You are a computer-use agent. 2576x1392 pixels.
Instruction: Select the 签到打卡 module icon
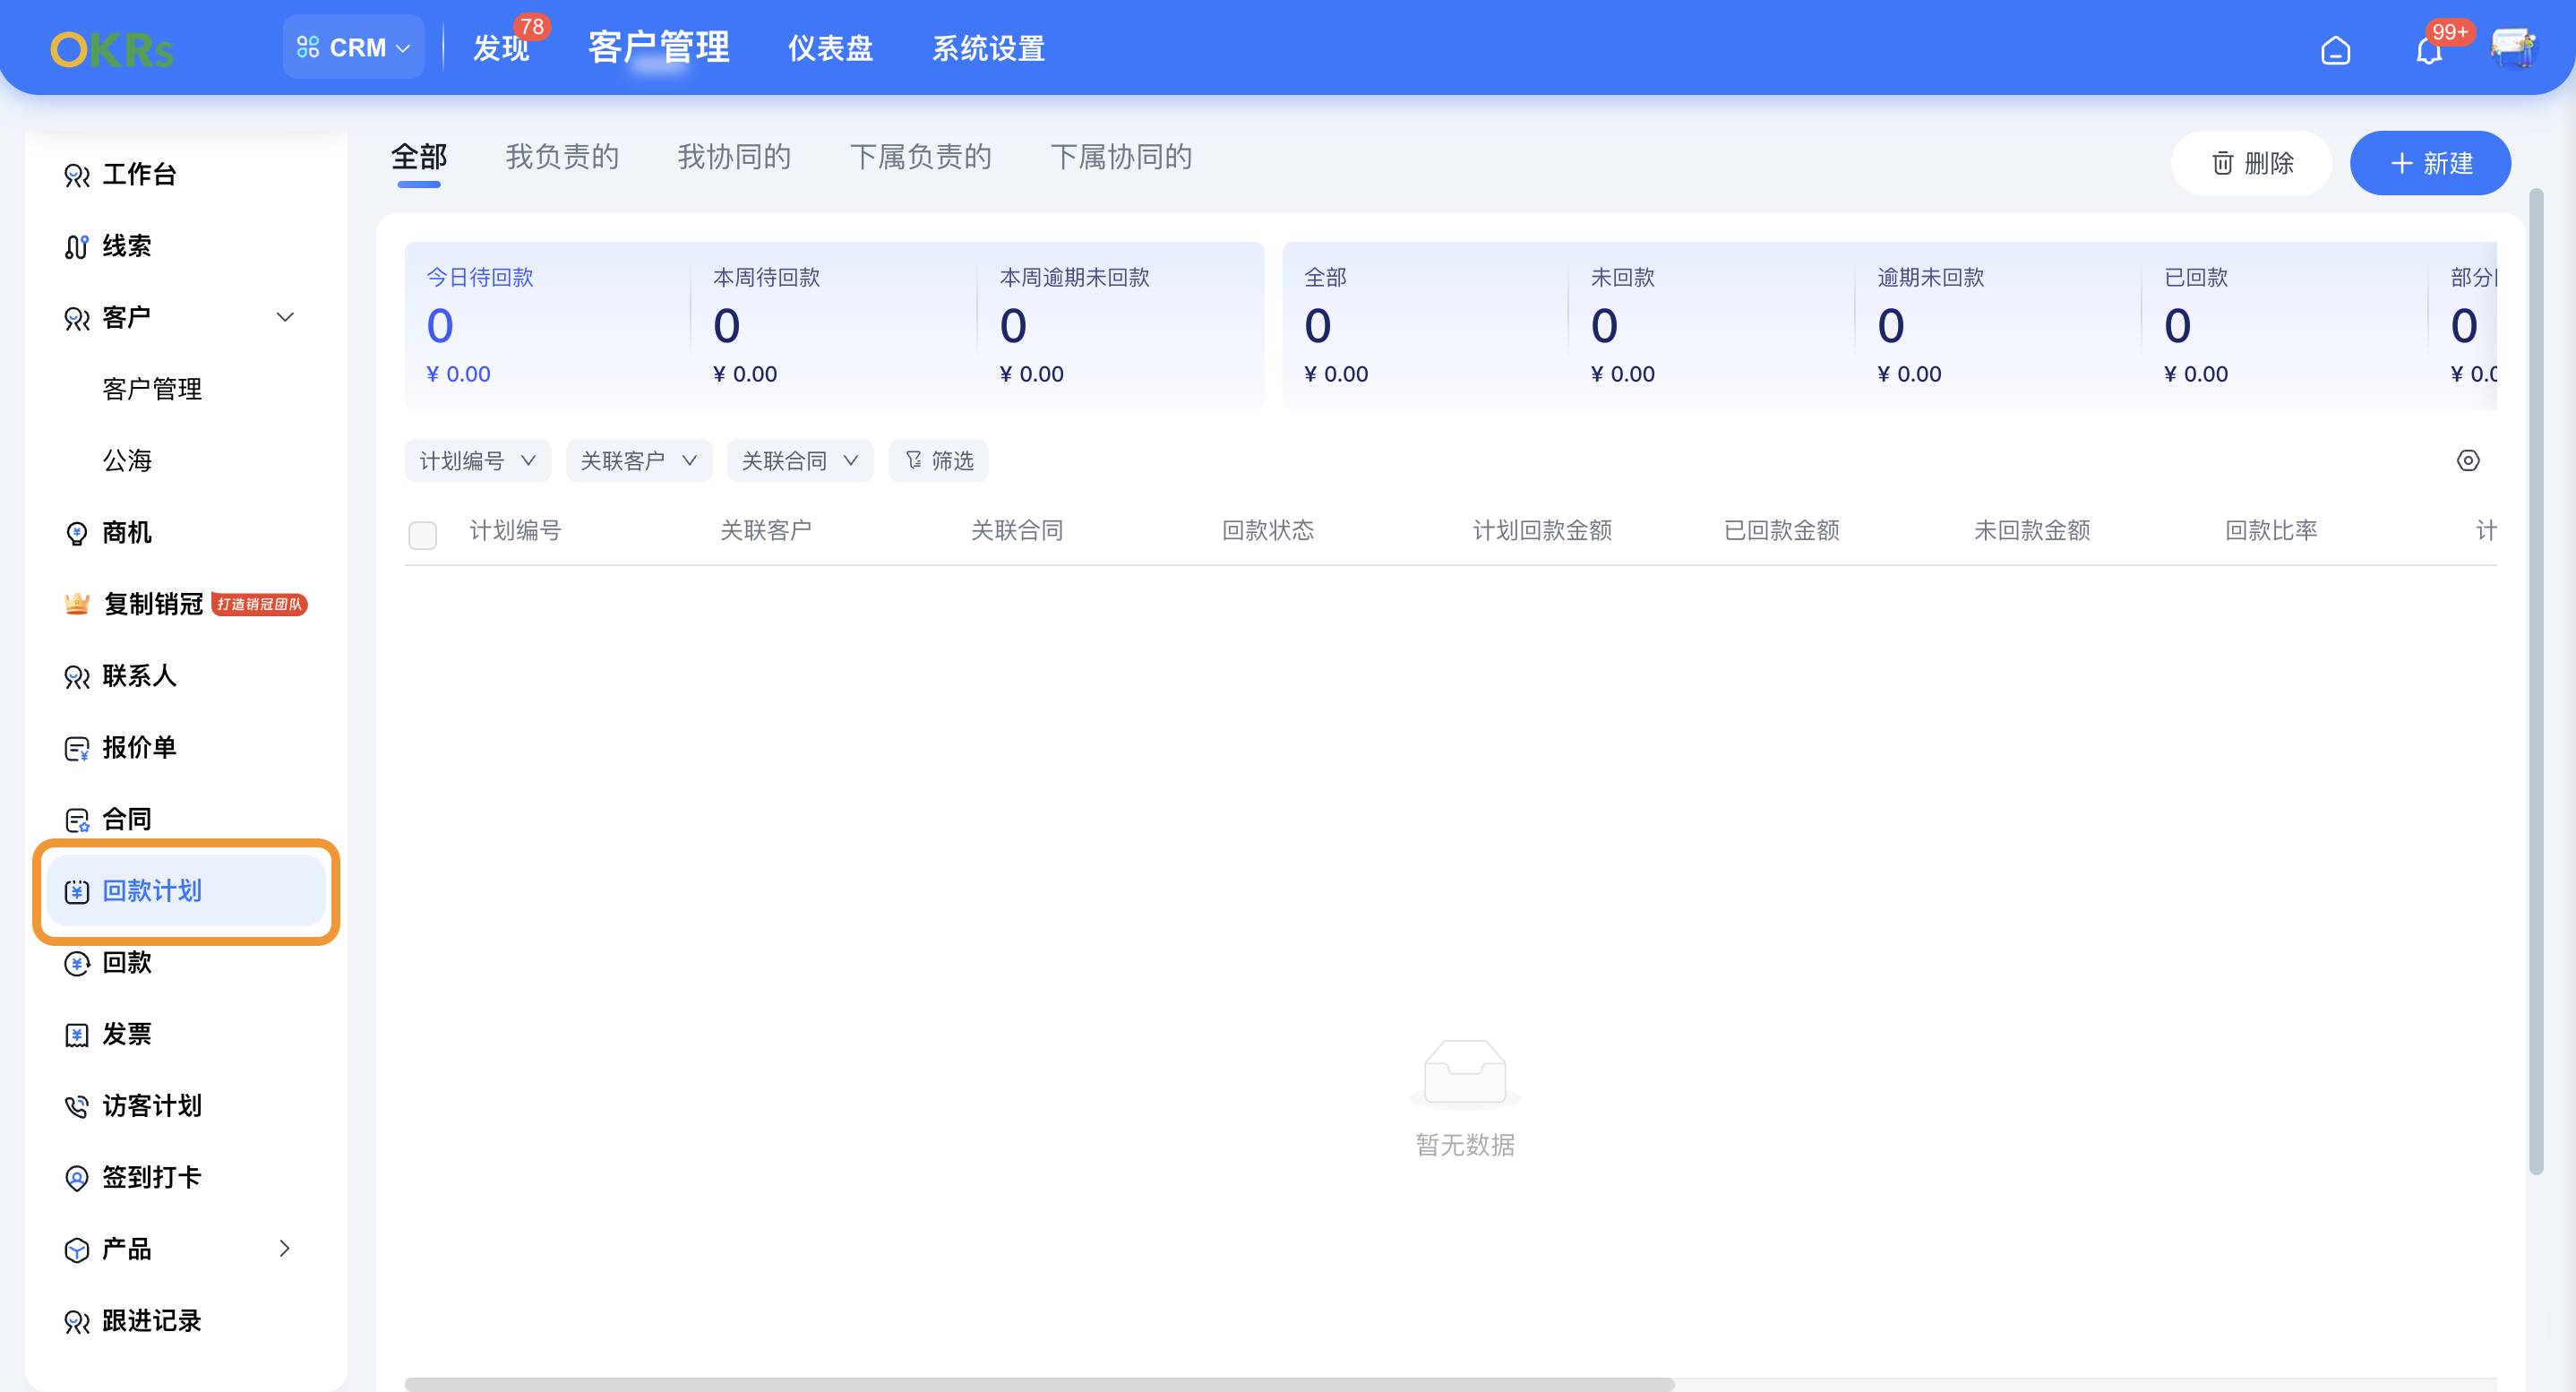pyautogui.click(x=77, y=1177)
